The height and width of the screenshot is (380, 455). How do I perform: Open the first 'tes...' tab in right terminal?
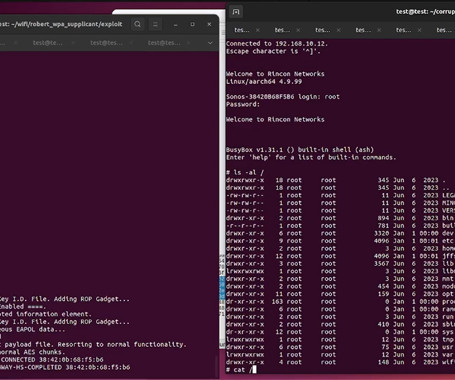242,30
